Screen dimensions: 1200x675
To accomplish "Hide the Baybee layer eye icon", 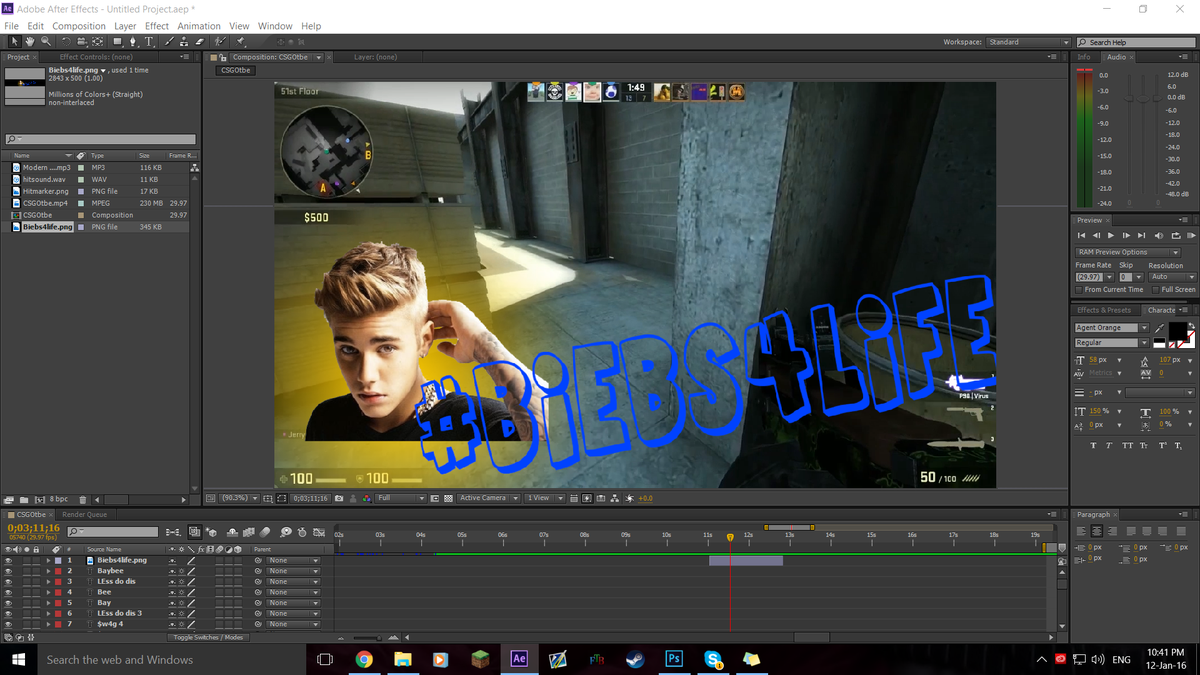I will click(8, 571).
